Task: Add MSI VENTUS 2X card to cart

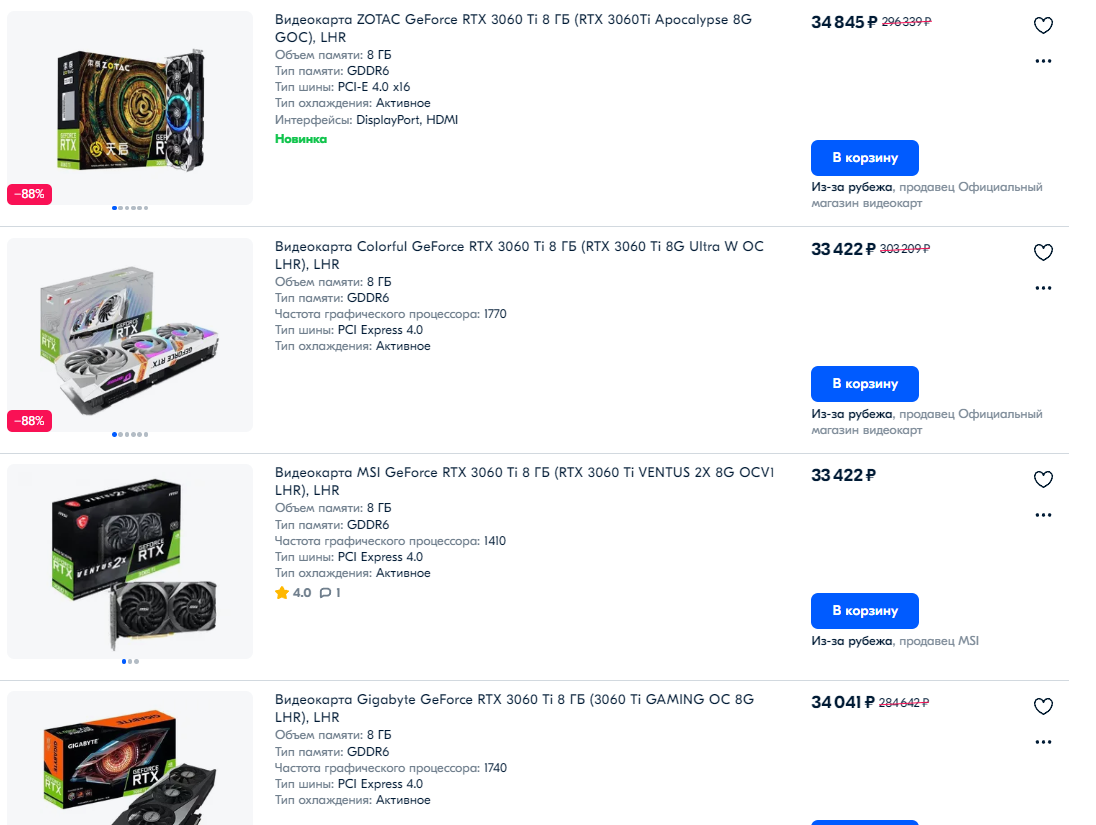Action: [x=865, y=611]
